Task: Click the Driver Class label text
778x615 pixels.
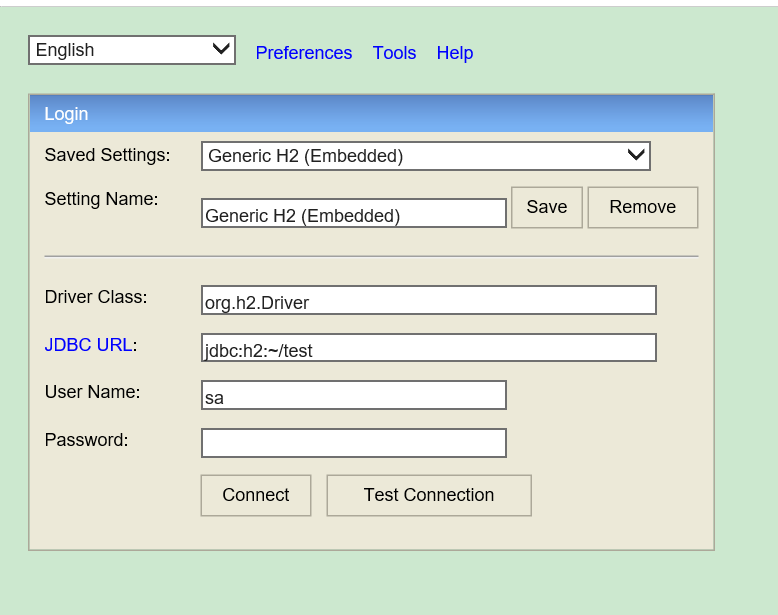Action: tap(96, 297)
